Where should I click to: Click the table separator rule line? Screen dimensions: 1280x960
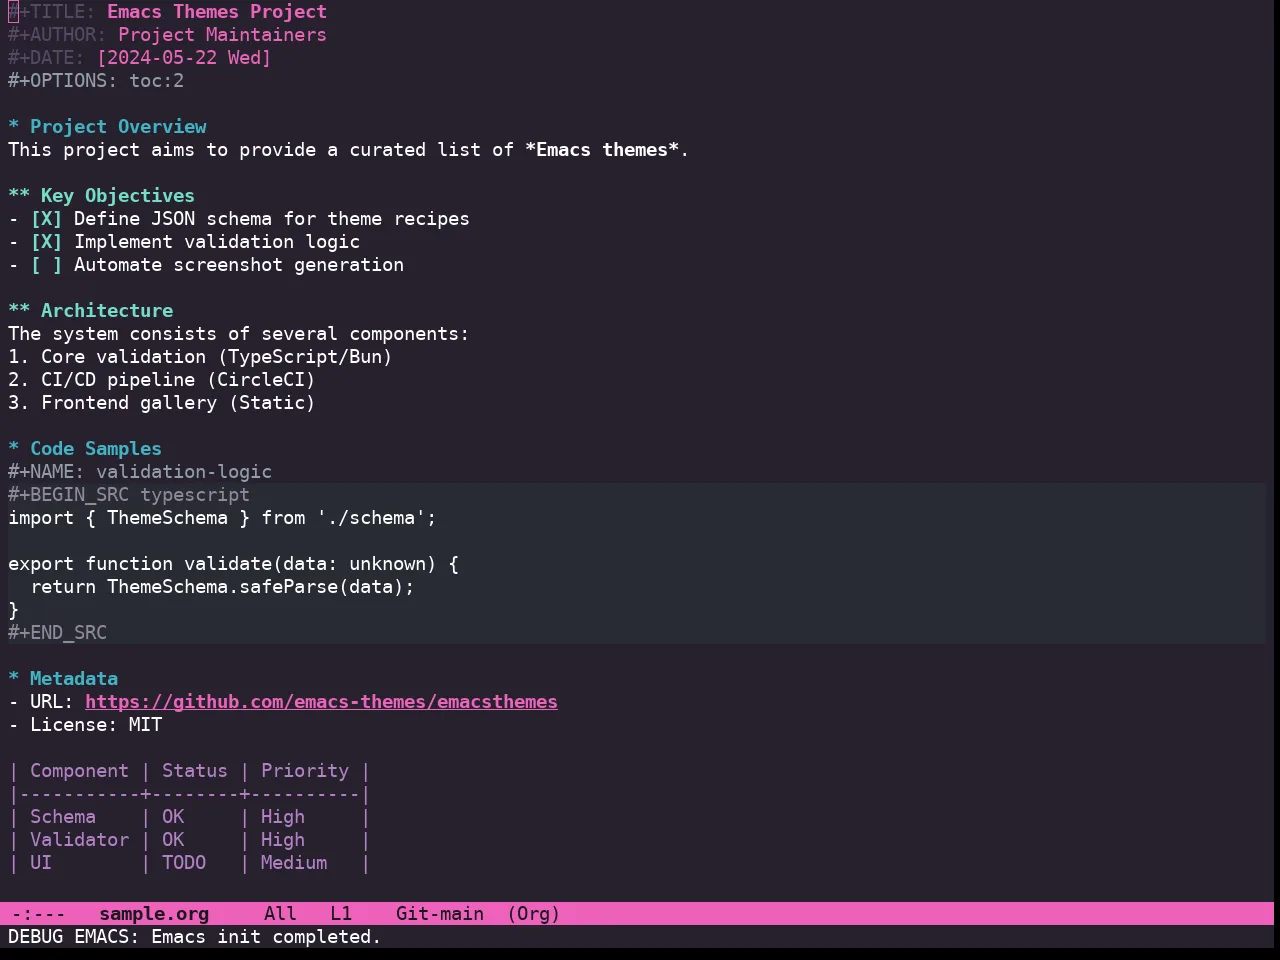189,794
